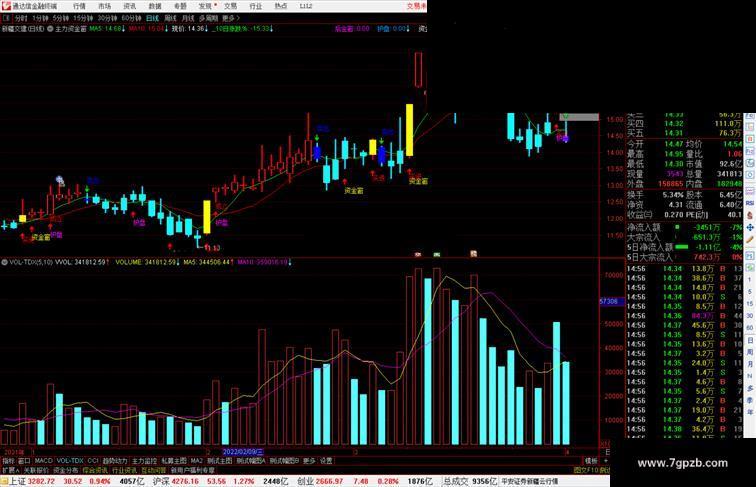756x487 pixels.
Task: Select the 日 sidebar period shortcut
Action: pos(750,340)
